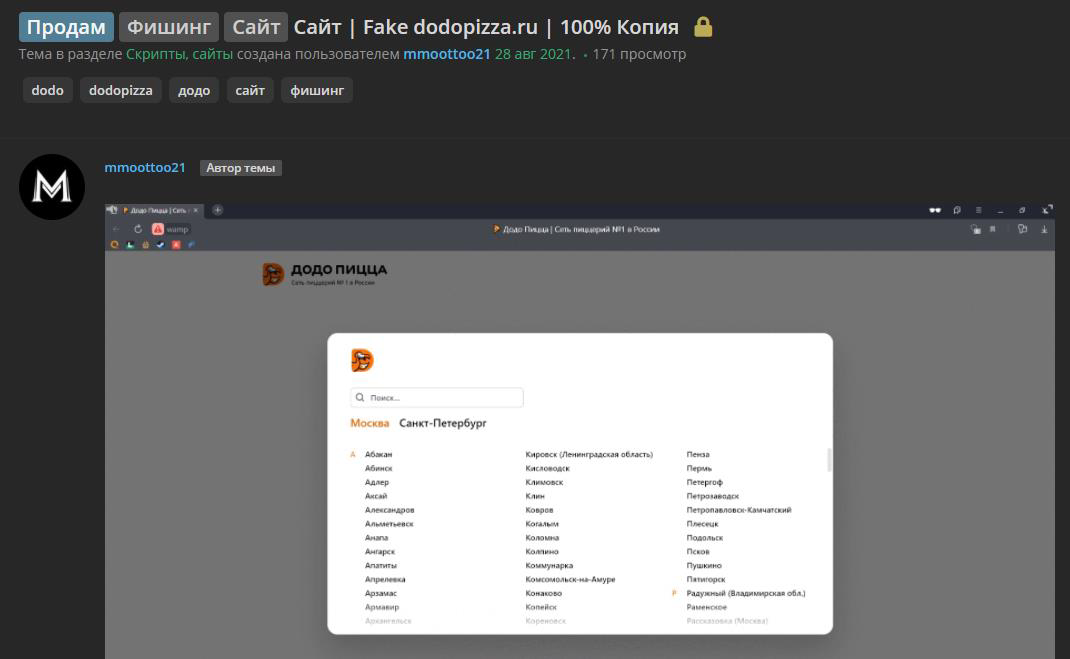Open the posted browser screenshot image
The width and height of the screenshot is (1070, 659).
click(580, 430)
